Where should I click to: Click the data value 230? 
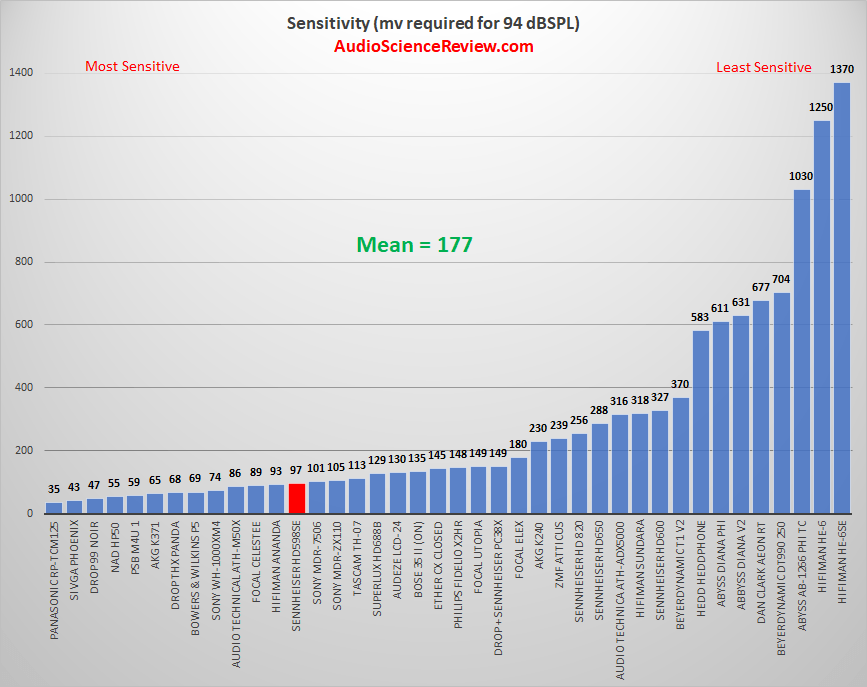click(538, 428)
